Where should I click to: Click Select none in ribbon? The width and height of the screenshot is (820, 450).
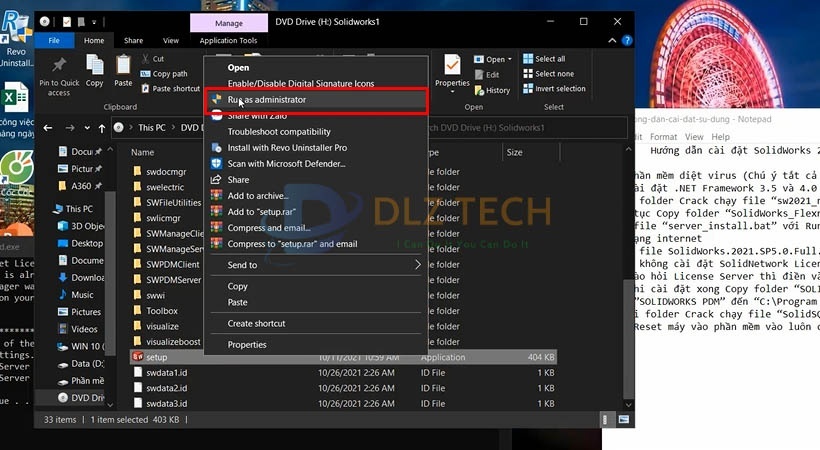549,74
